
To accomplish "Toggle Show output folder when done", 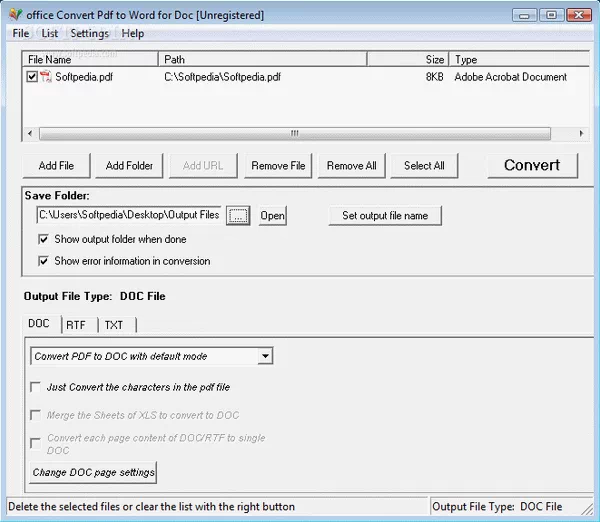I will tap(43, 239).
